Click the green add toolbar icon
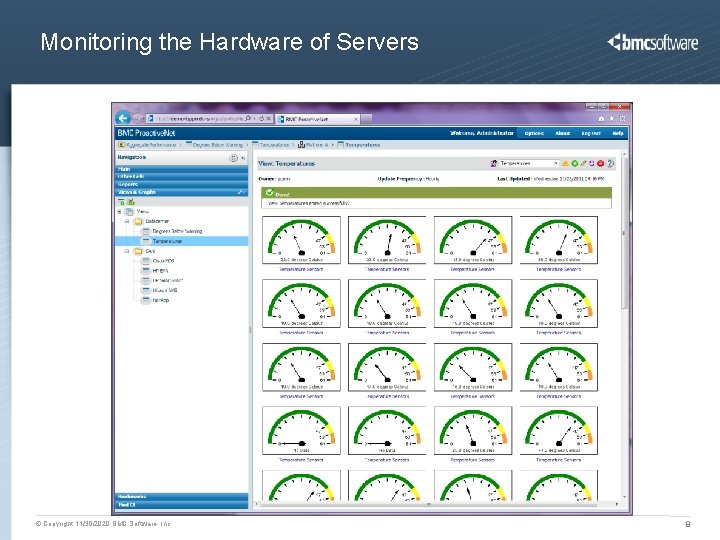The height and width of the screenshot is (540, 720). tap(574, 163)
